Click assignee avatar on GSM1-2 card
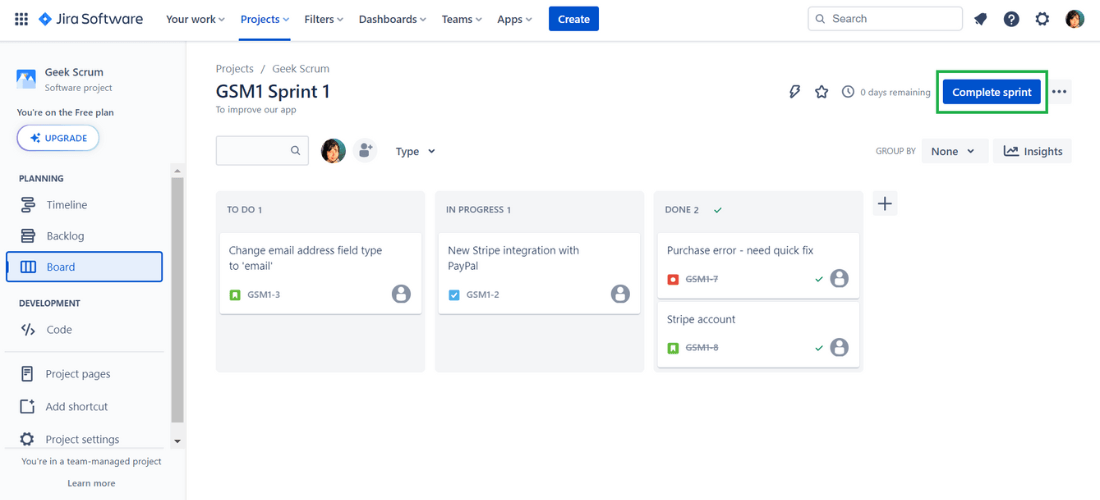 (x=620, y=294)
